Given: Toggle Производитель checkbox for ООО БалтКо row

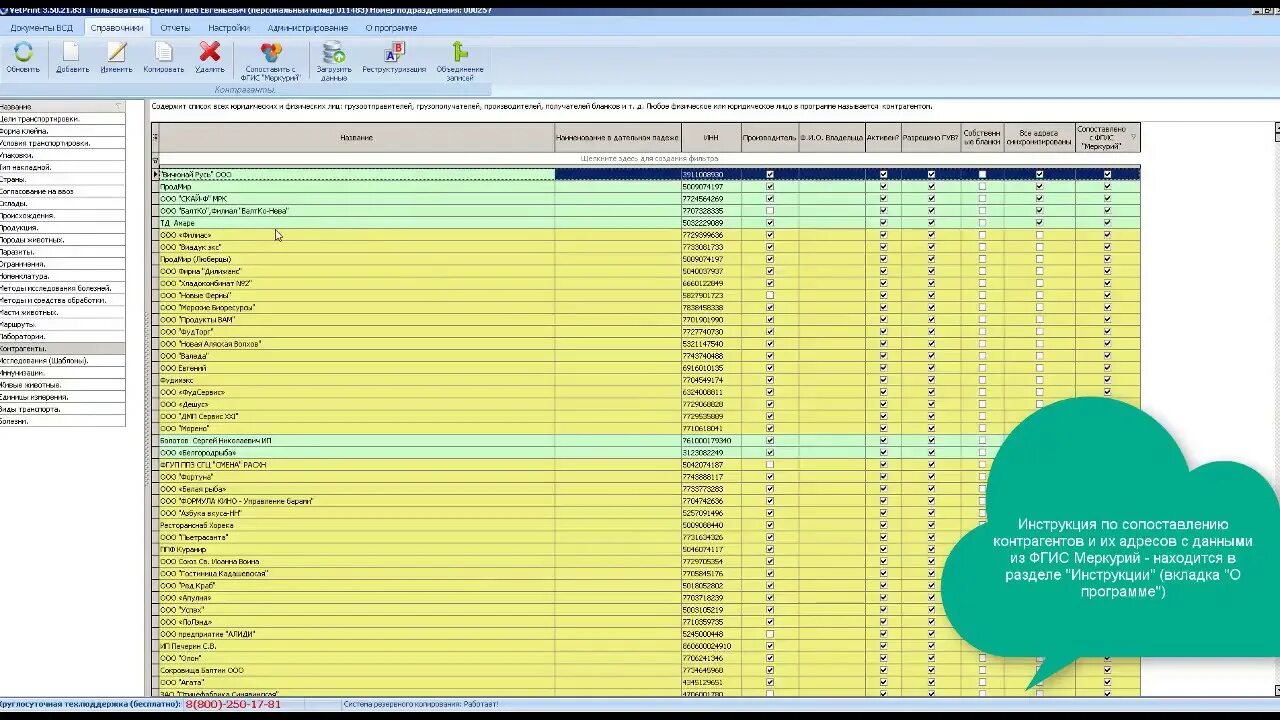Looking at the screenshot, I should point(769,211).
